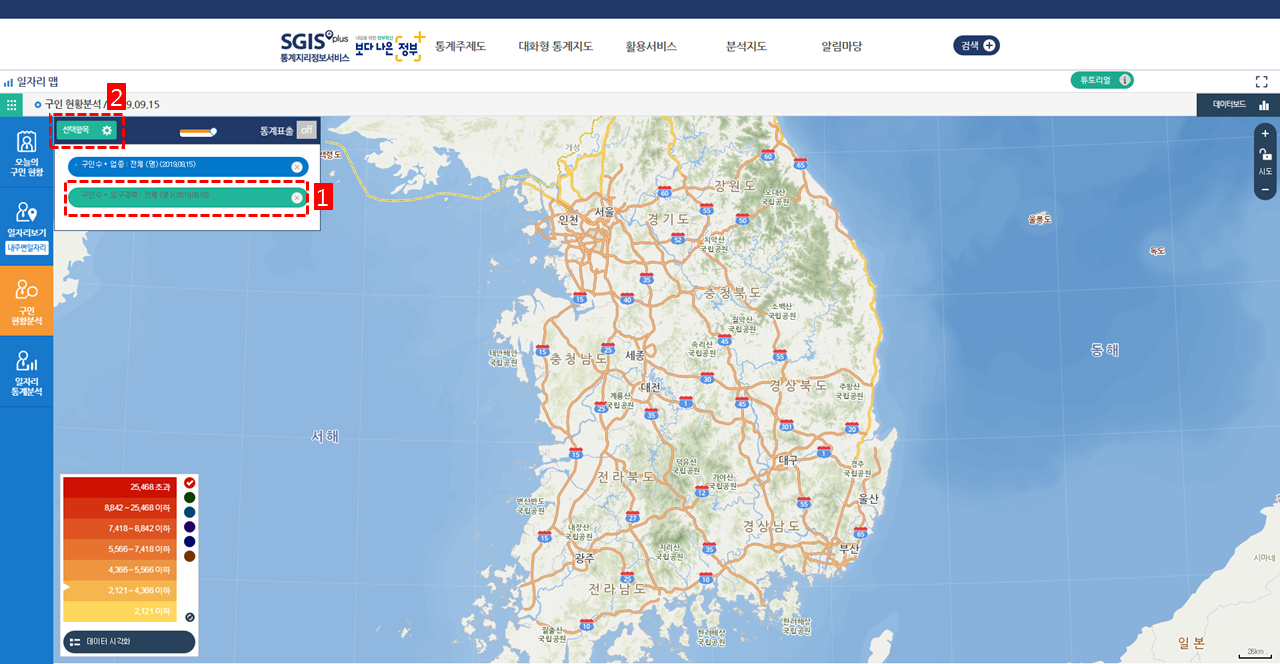Screen dimensions: 1280x664
Task: Expand the 검색 plus button
Action: click(976, 45)
